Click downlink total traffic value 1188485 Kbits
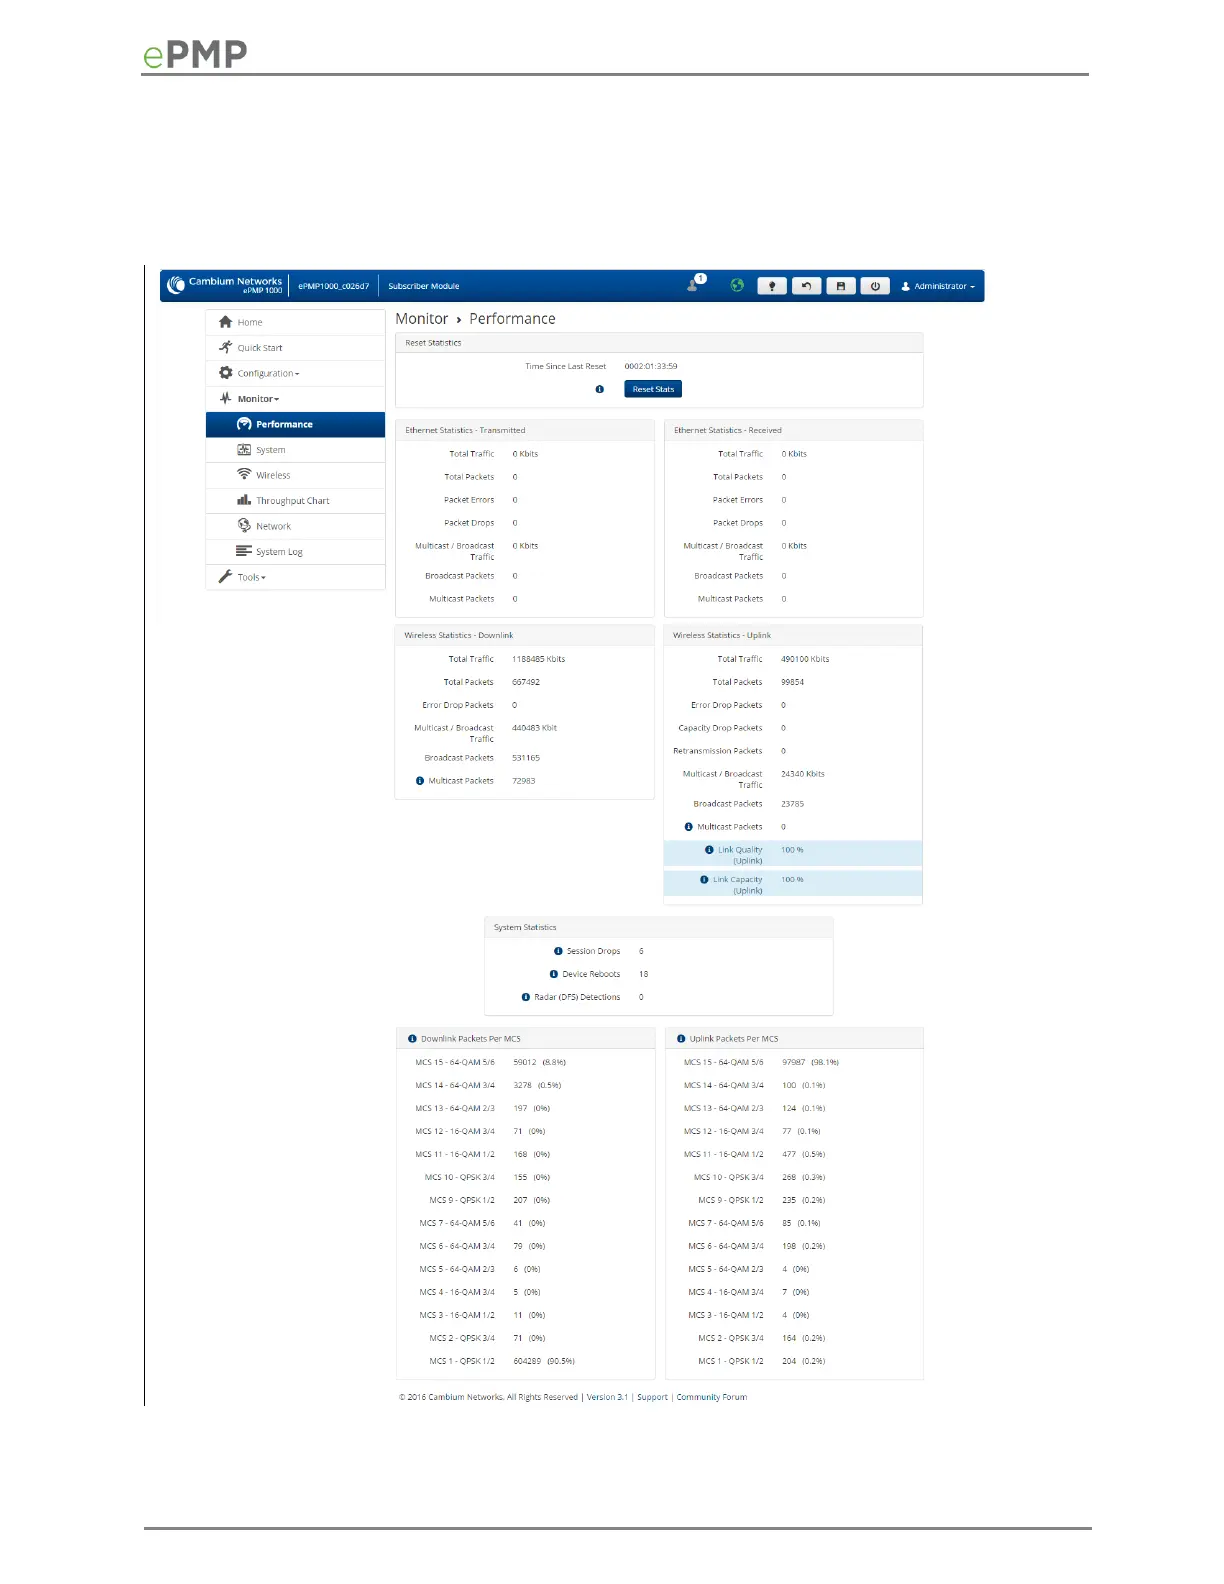This screenshot has height=1584, width=1224. [x=539, y=659]
